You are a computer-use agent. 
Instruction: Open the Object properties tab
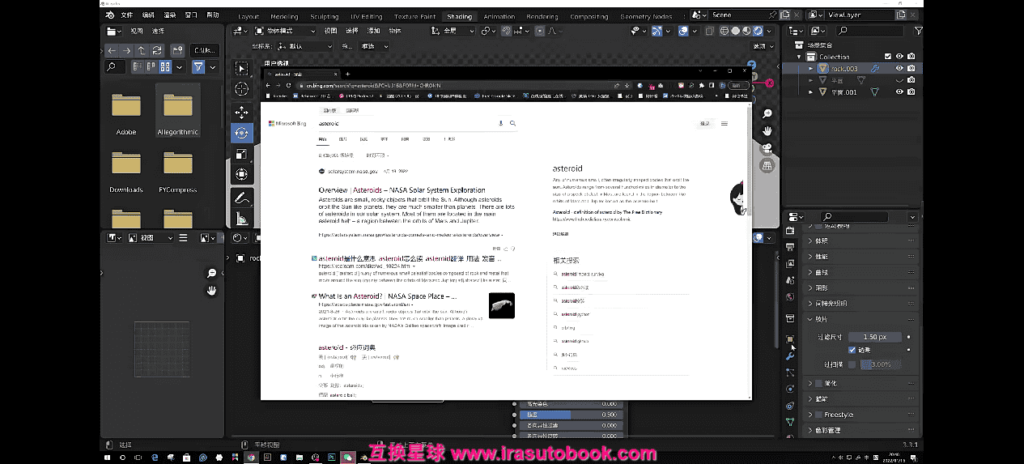790,339
